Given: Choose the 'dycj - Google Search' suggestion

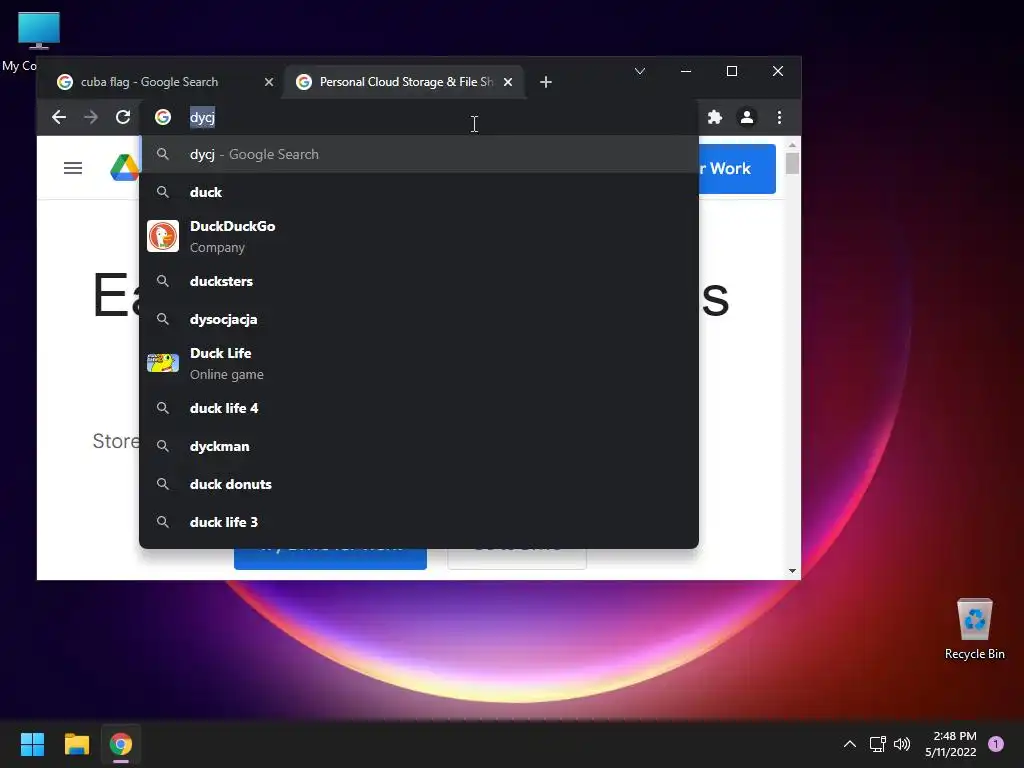Looking at the screenshot, I should point(419,154).
